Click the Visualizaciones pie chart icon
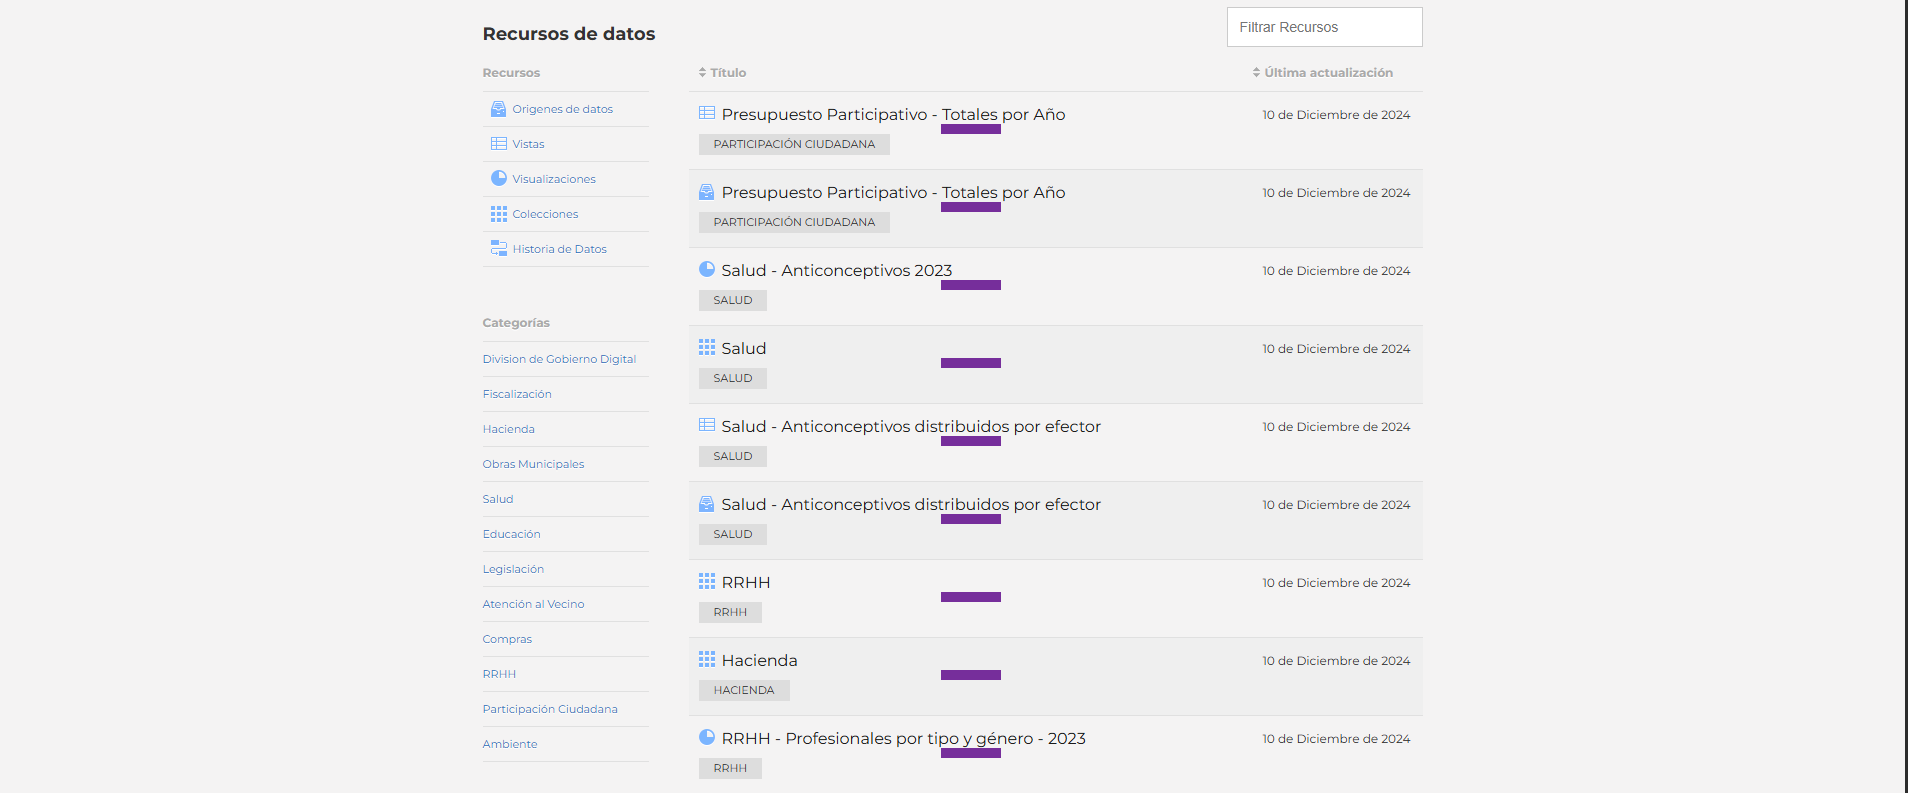This screenshot has height=793, width=1908. [498, 178]
